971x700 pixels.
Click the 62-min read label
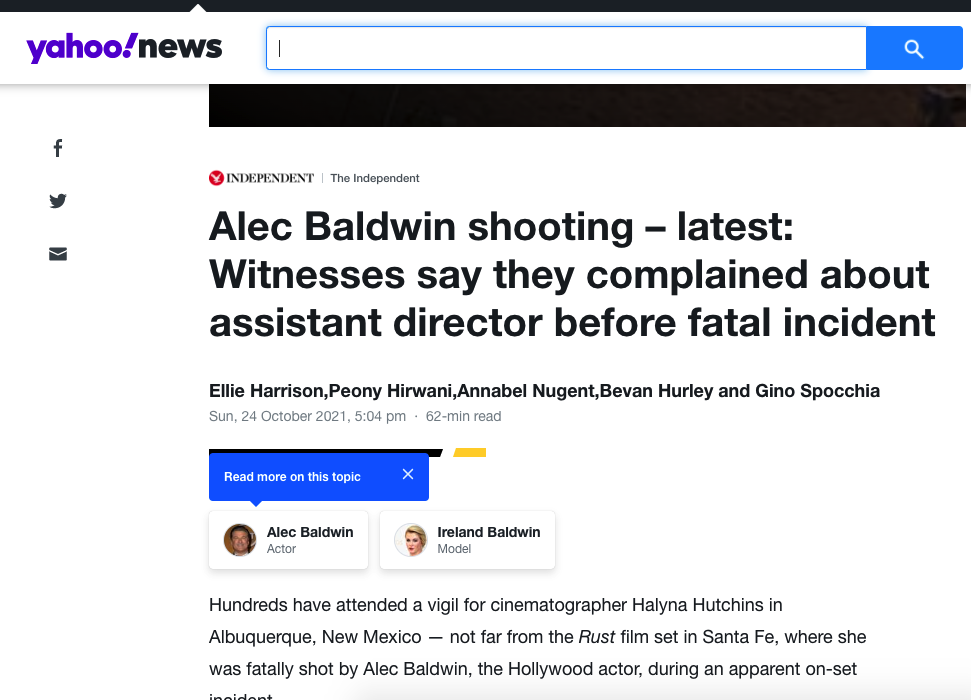pyautogui.click(x=463, y=416)
